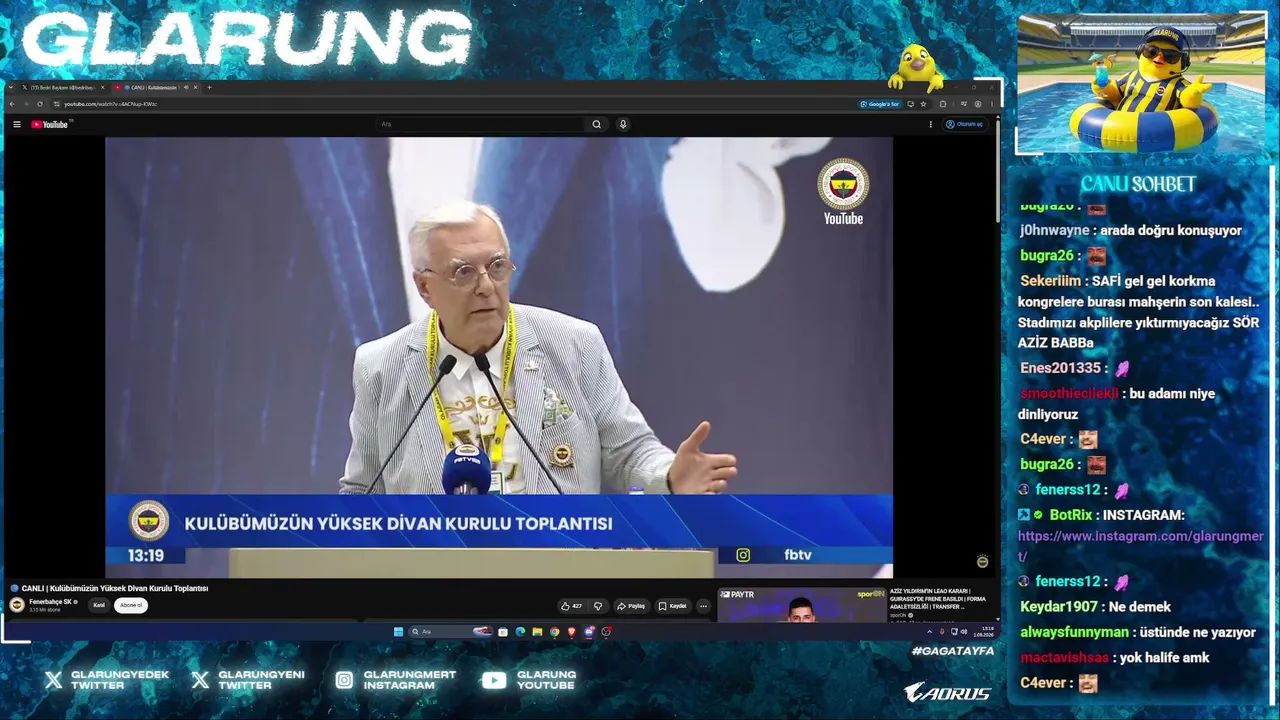The height and width of the screenshot is (720, 1280).
Task: Click the browser address bar URL
Action: click(x=110, y=104)
